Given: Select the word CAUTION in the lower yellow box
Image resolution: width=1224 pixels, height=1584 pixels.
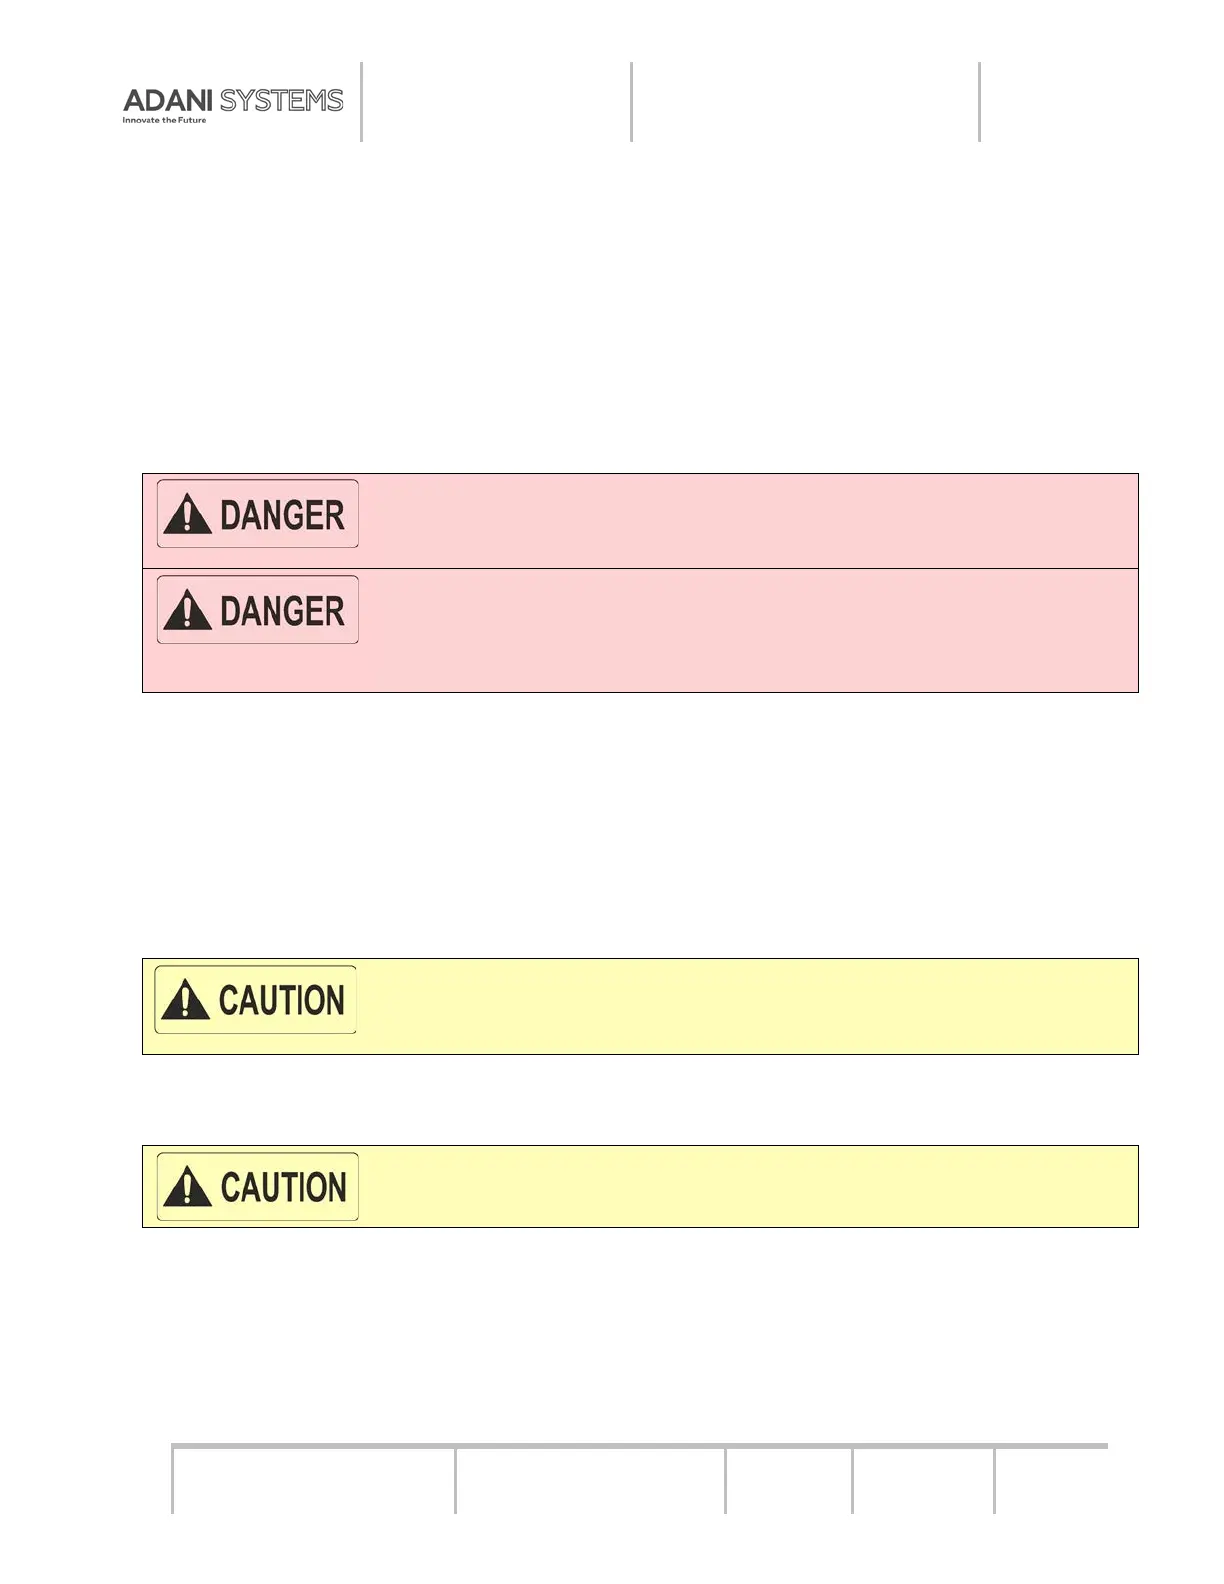Looking at the screenshot, I should pos(283,1188).
